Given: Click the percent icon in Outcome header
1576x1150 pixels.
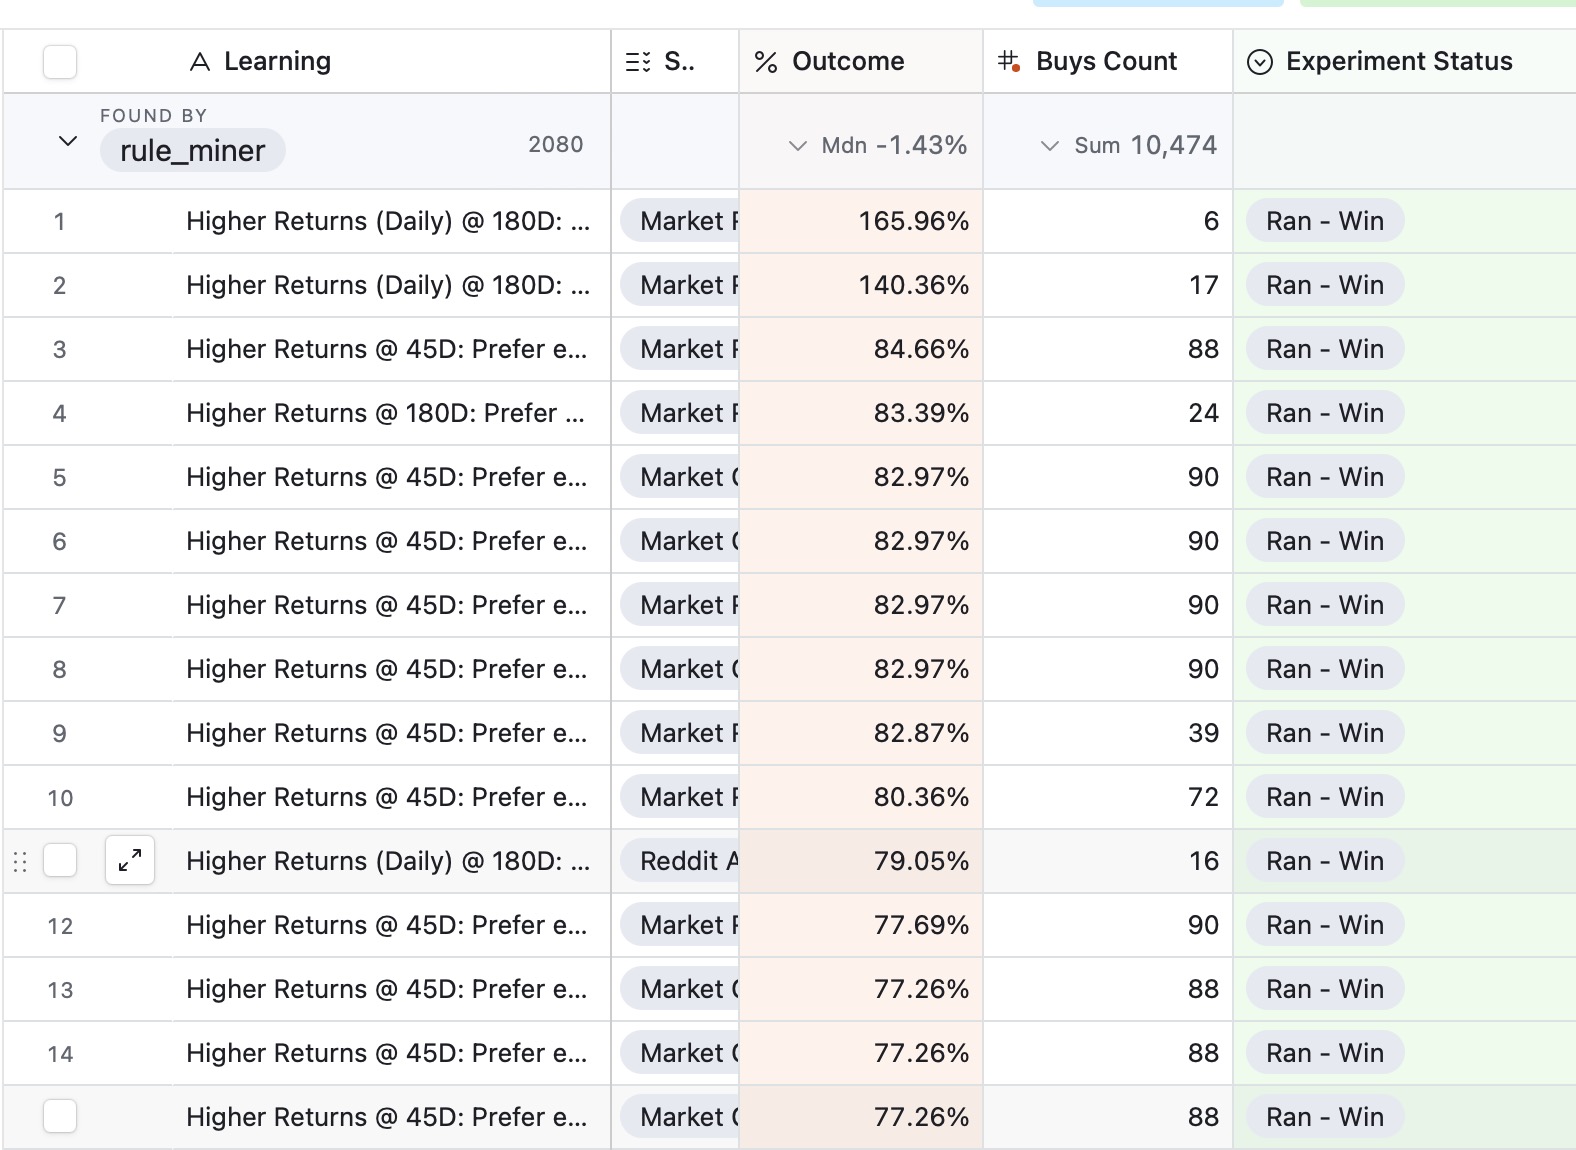Looking at the screenshot, I should 766,62.
